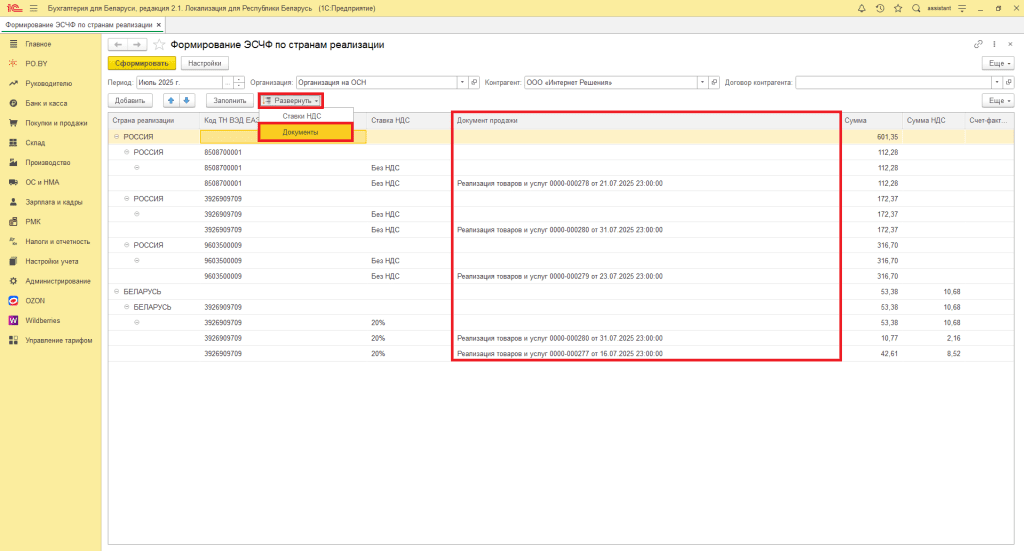This screenshot has width=1024, height=551.
Task: Collapse the top-level БЕЛАРУСЬ group
Action: pyautogui.click(x=116, y=291)
